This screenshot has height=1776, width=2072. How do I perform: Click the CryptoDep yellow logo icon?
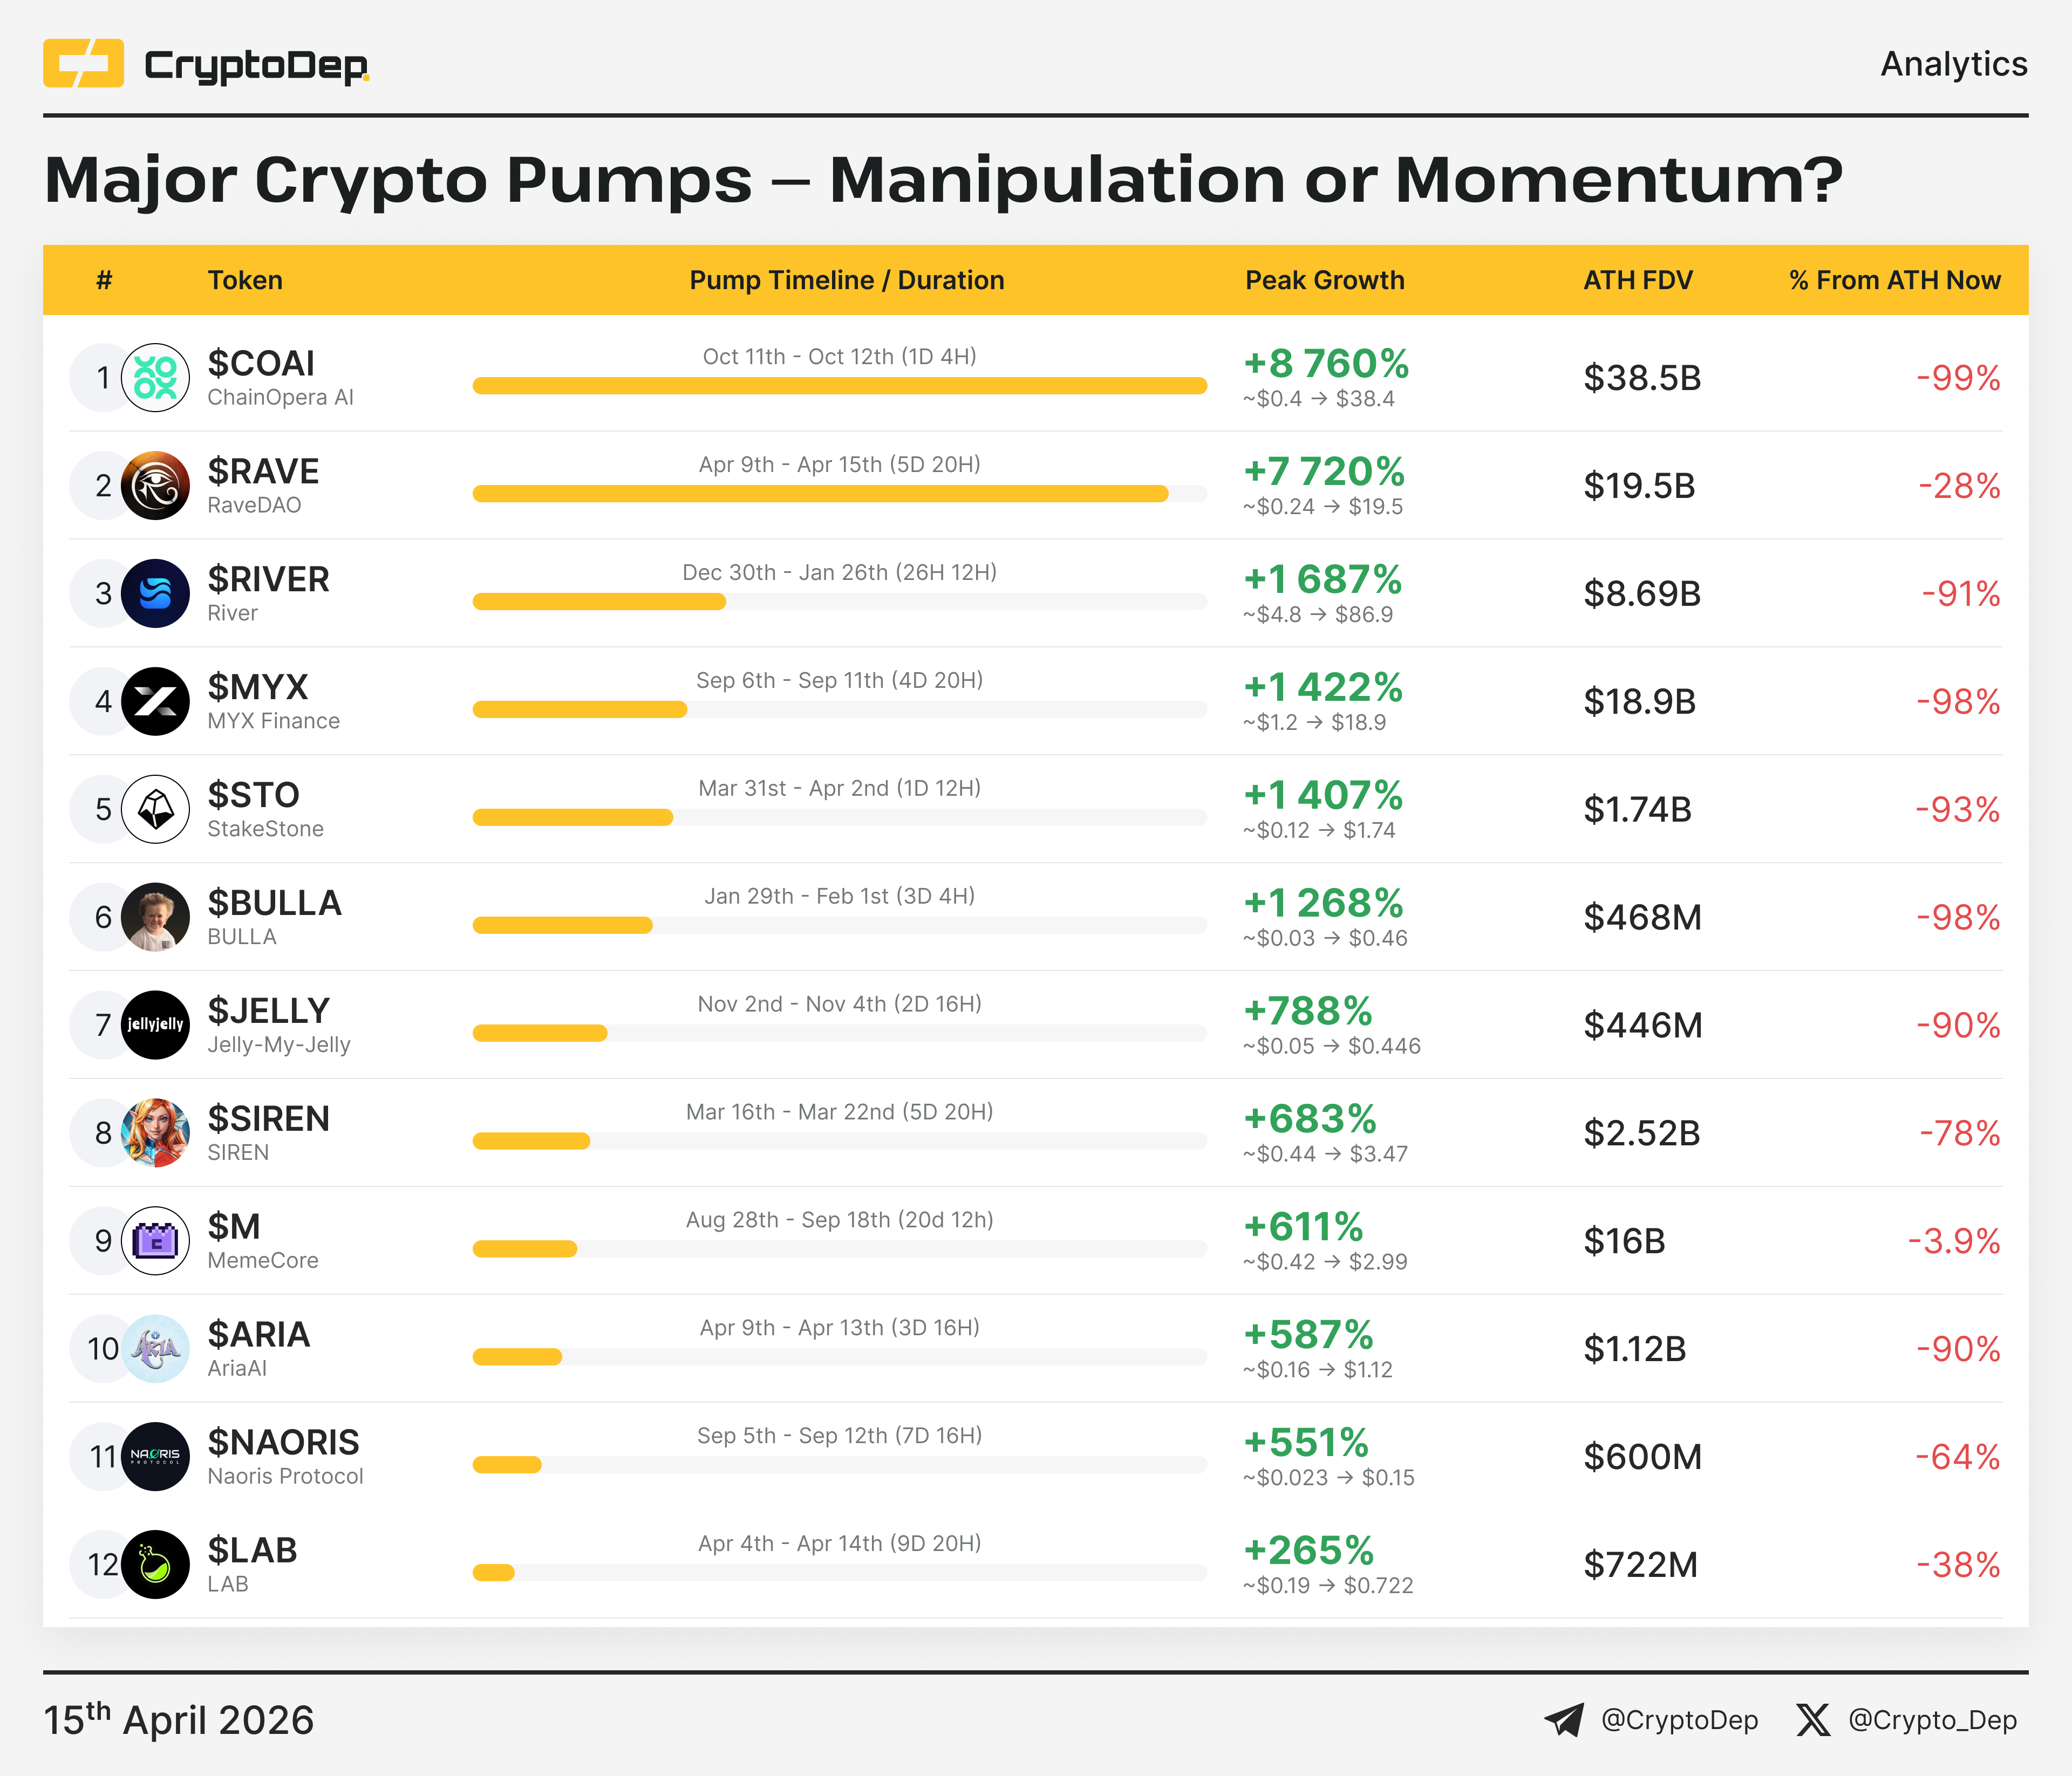[x=83, y=64]
